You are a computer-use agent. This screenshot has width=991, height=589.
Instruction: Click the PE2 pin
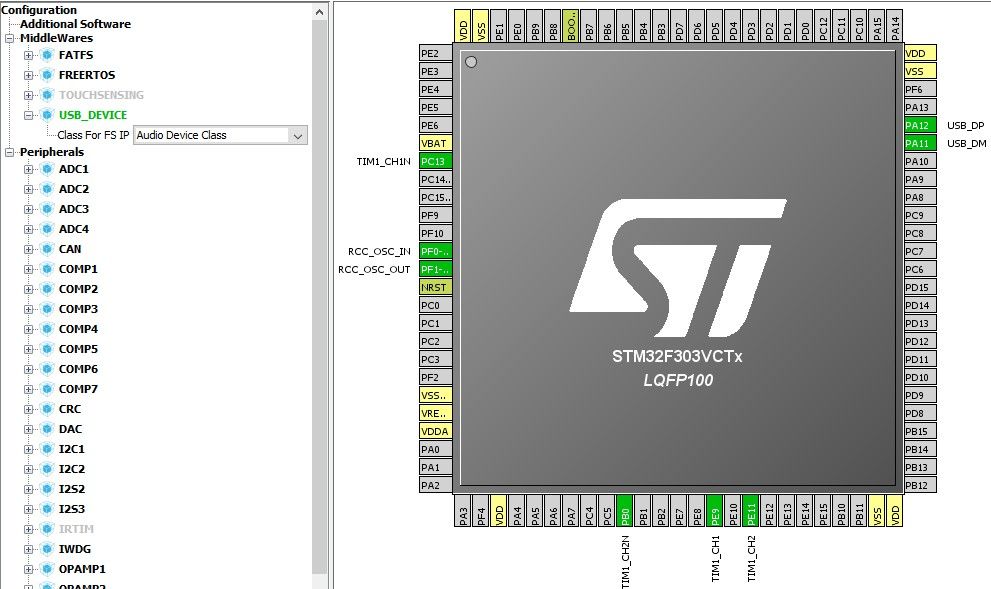tap(435, 53)
